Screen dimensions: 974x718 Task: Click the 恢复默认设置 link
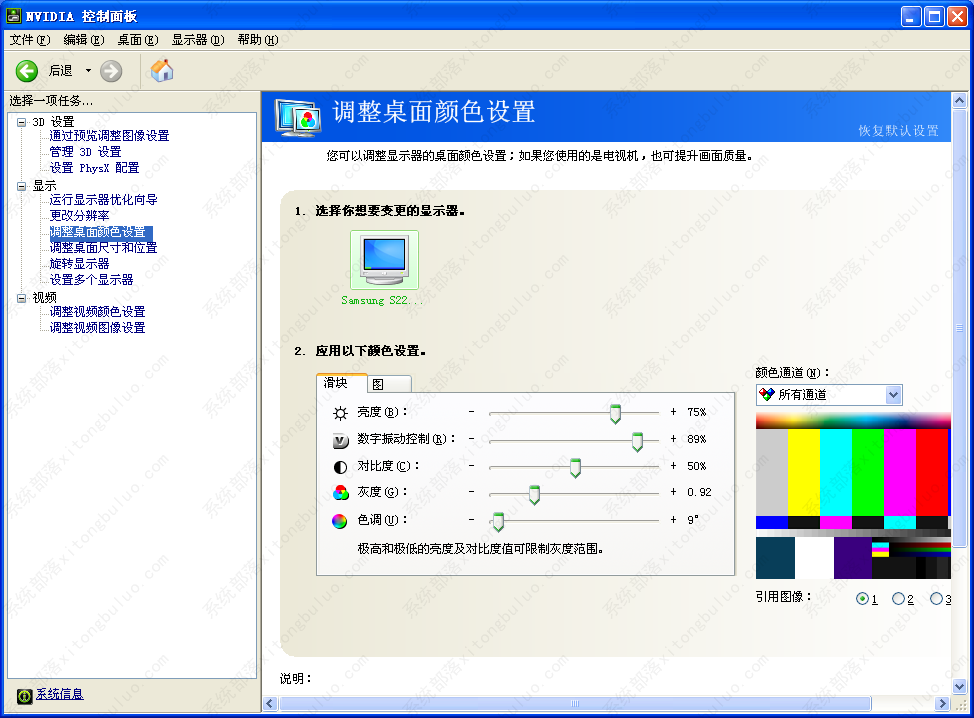(899, 130)
